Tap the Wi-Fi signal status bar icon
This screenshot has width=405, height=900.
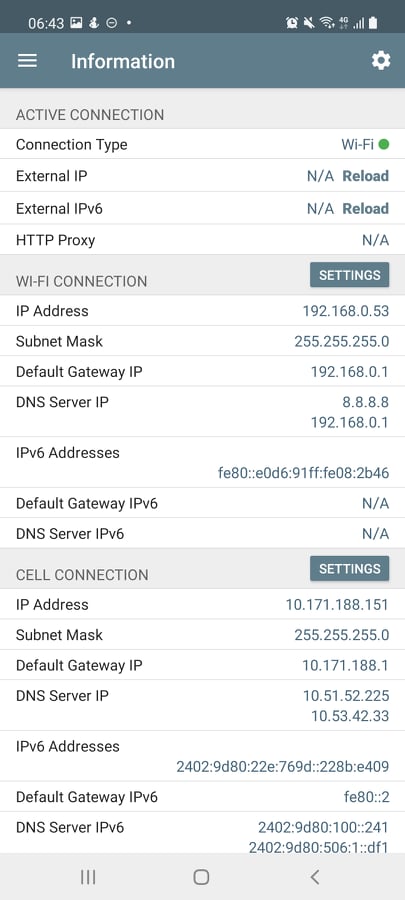pyautogui.click(x=327, y=23)
